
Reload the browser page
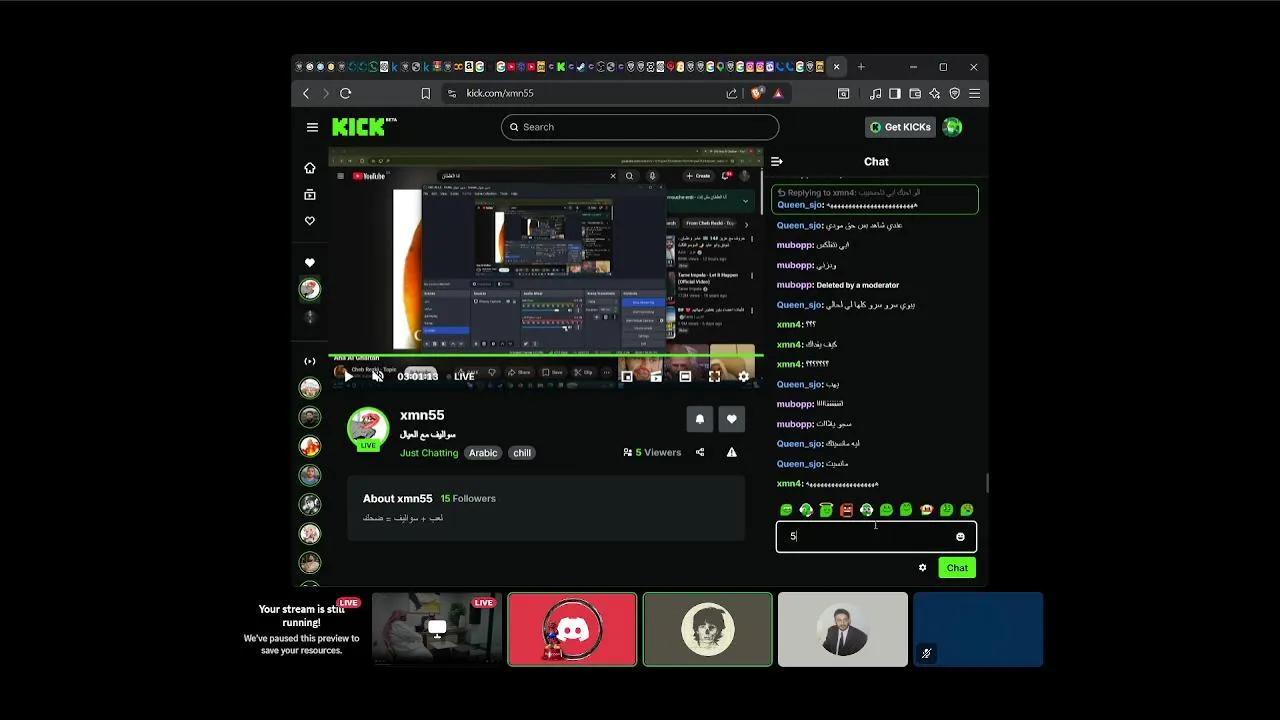point(345,93)
